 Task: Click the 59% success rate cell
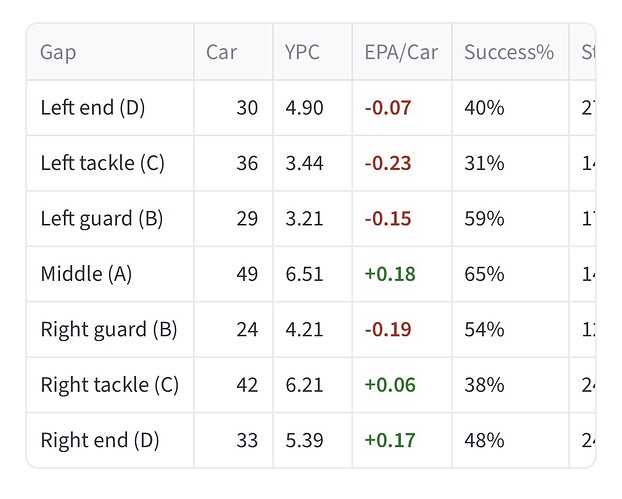(x=484, y=218)
